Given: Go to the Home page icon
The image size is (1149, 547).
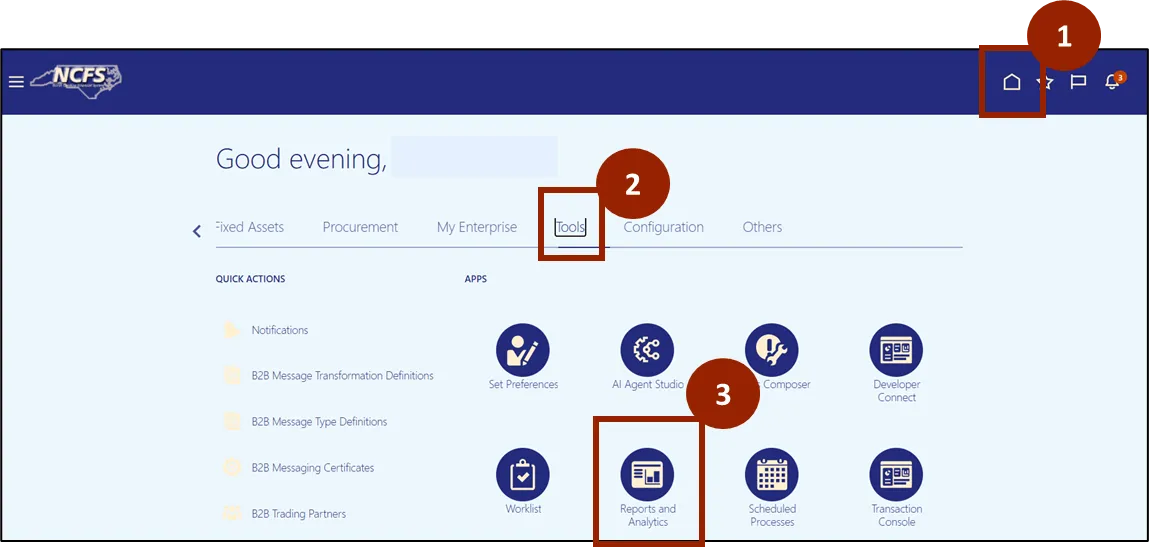Looking at the screenshot, I should (1011, 81).
